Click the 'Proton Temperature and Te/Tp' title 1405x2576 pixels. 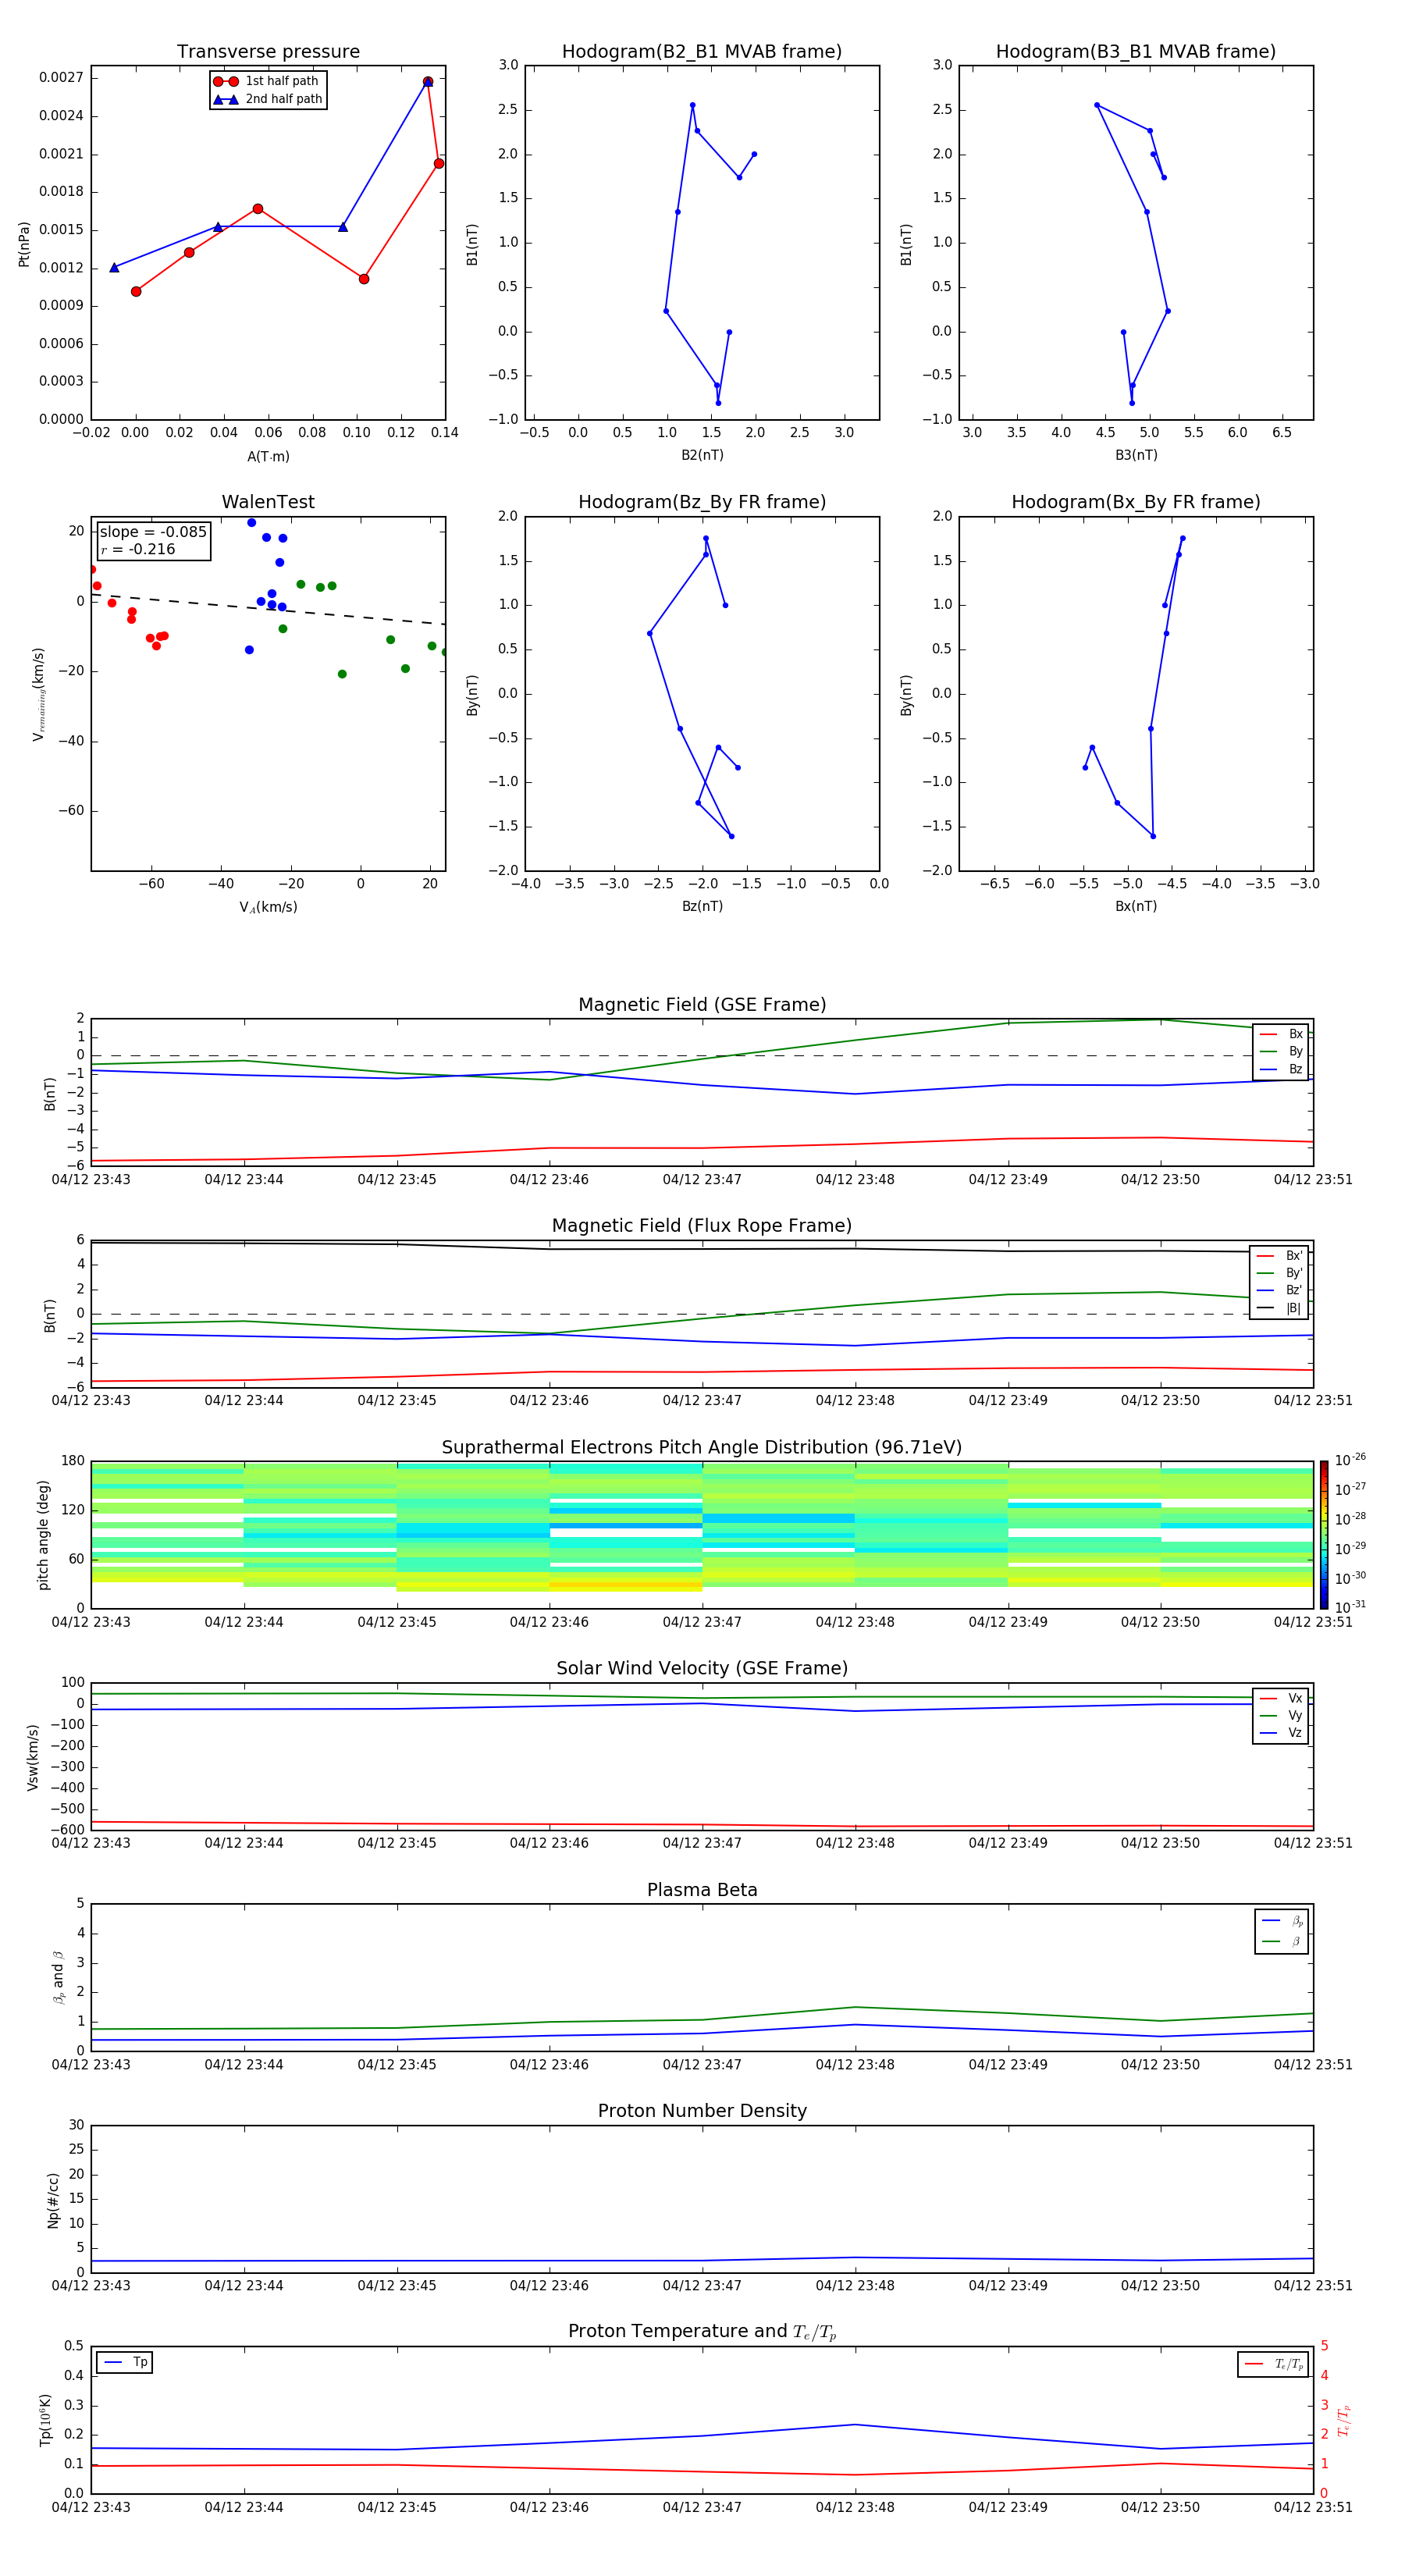click(x=702, y=2332)
